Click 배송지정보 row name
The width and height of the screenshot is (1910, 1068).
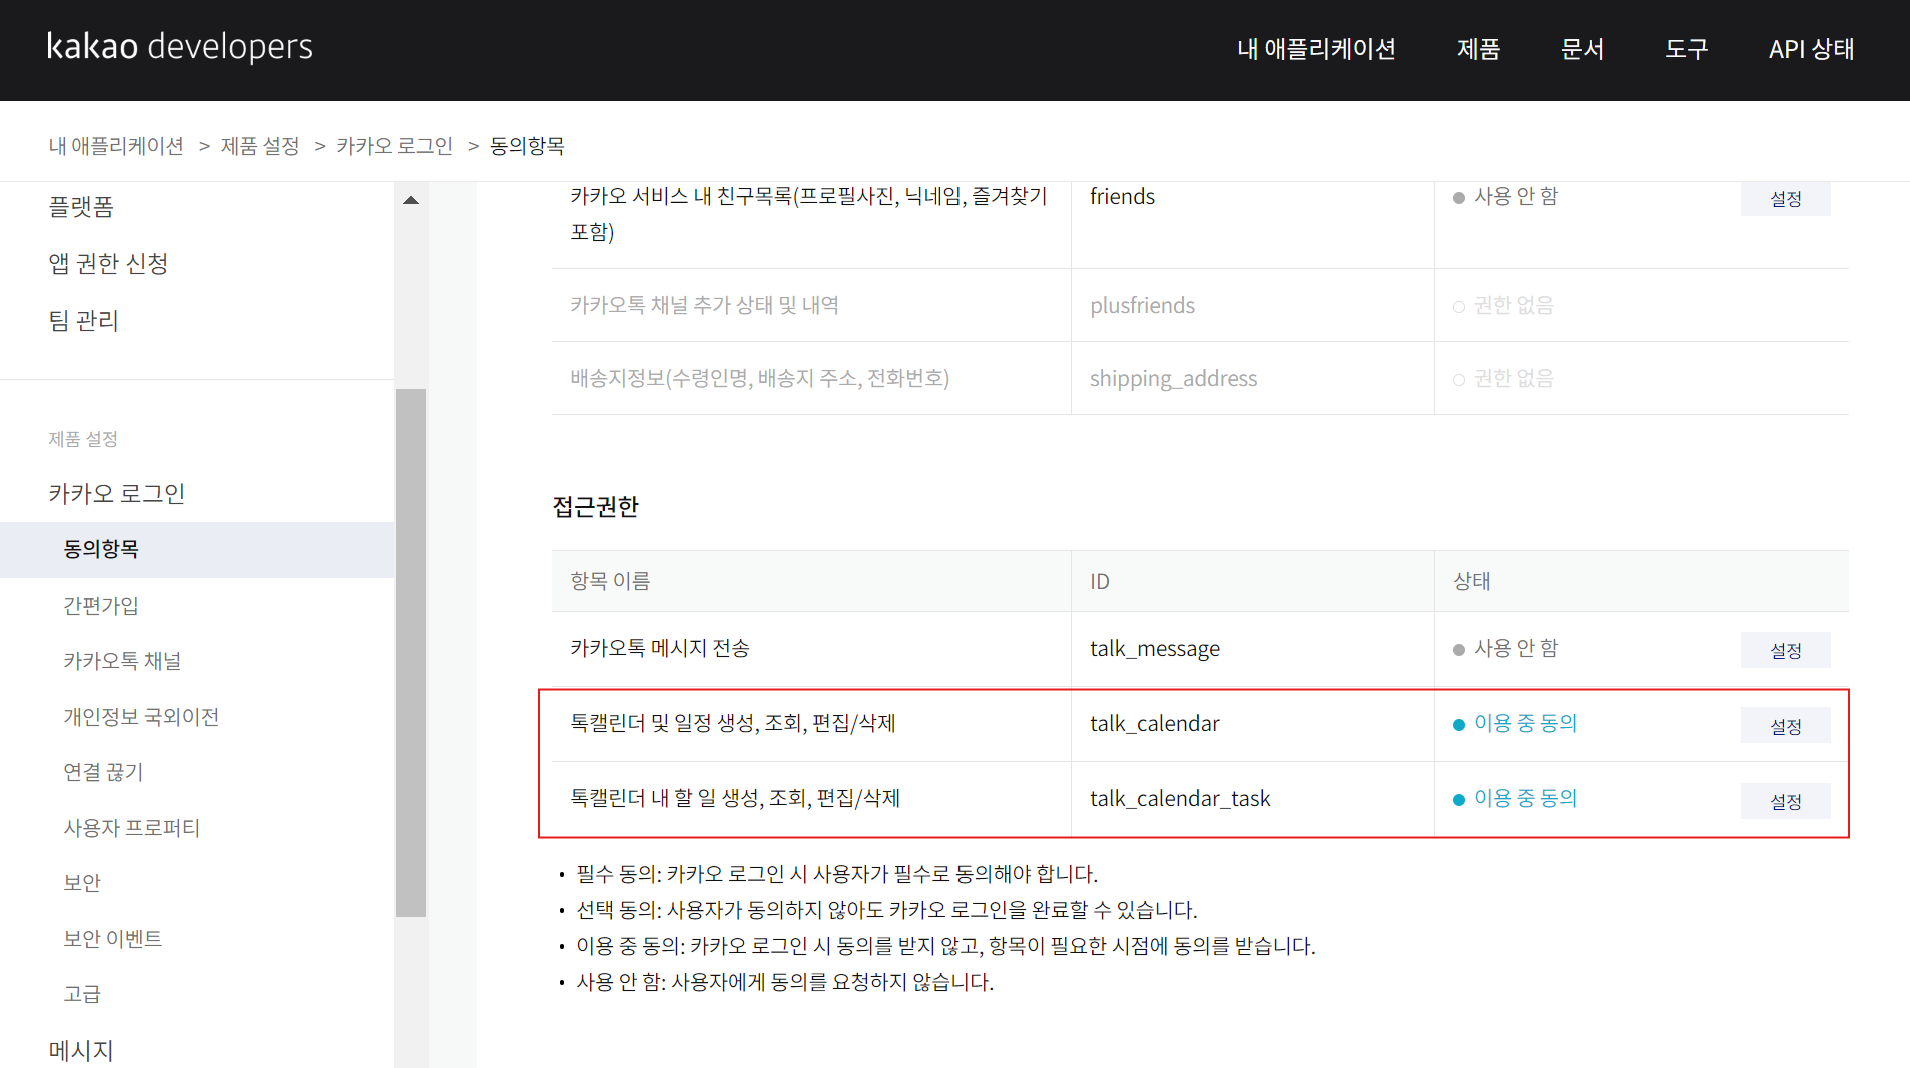click(760, 379)
